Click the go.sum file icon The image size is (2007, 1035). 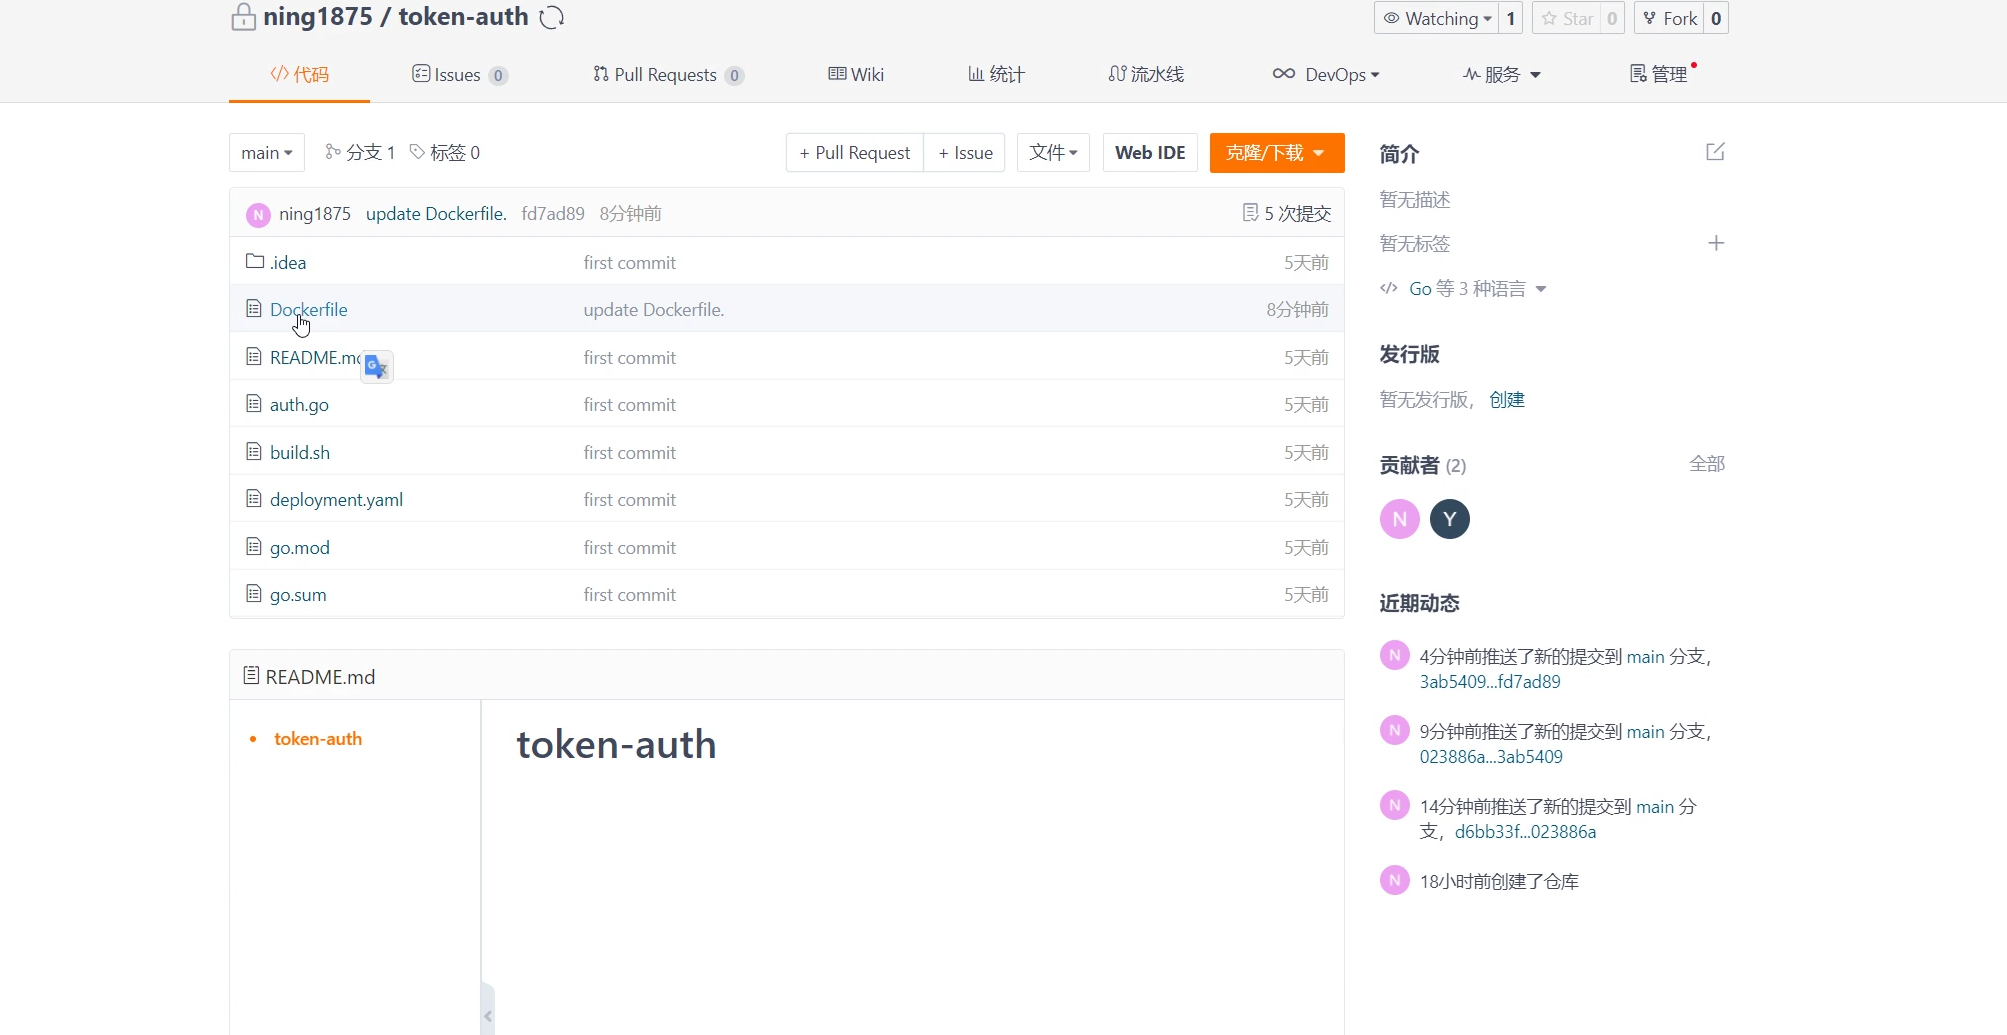click(254, 594)
